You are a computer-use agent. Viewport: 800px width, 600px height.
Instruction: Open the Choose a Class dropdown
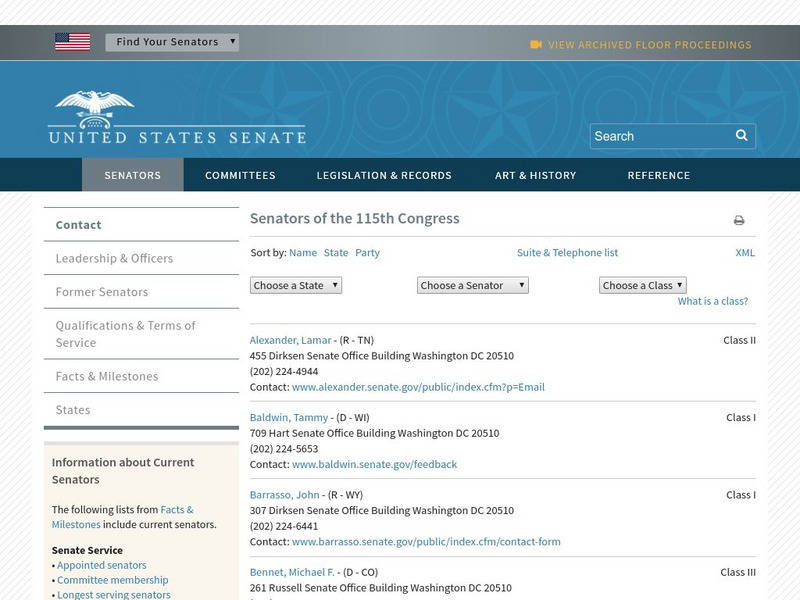point(641,284)
